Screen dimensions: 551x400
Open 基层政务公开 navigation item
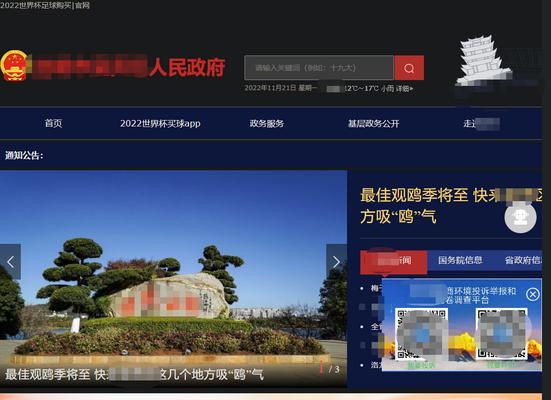(x=374, y=123)
